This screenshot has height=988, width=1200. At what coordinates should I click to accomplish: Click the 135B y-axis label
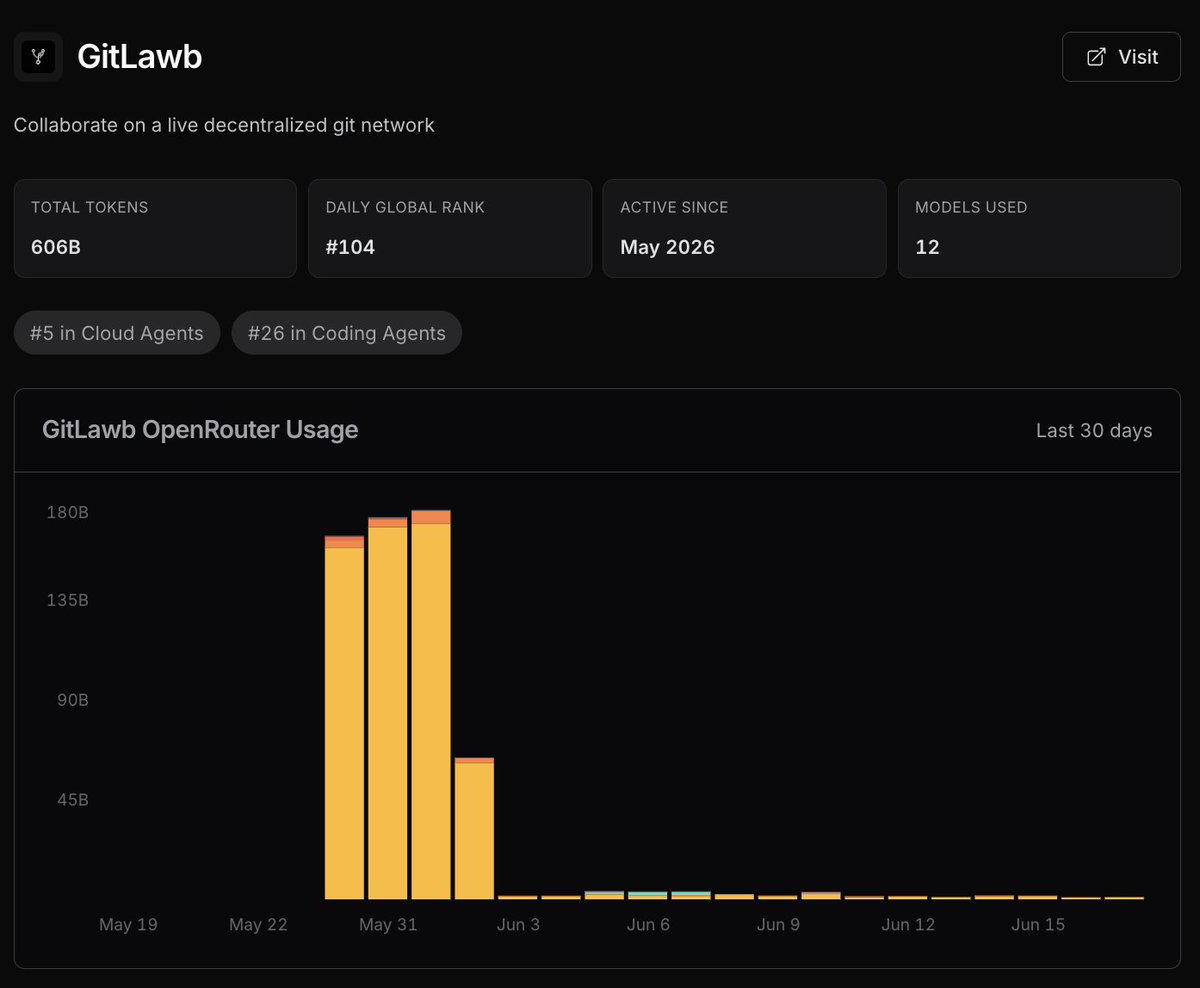68,601
